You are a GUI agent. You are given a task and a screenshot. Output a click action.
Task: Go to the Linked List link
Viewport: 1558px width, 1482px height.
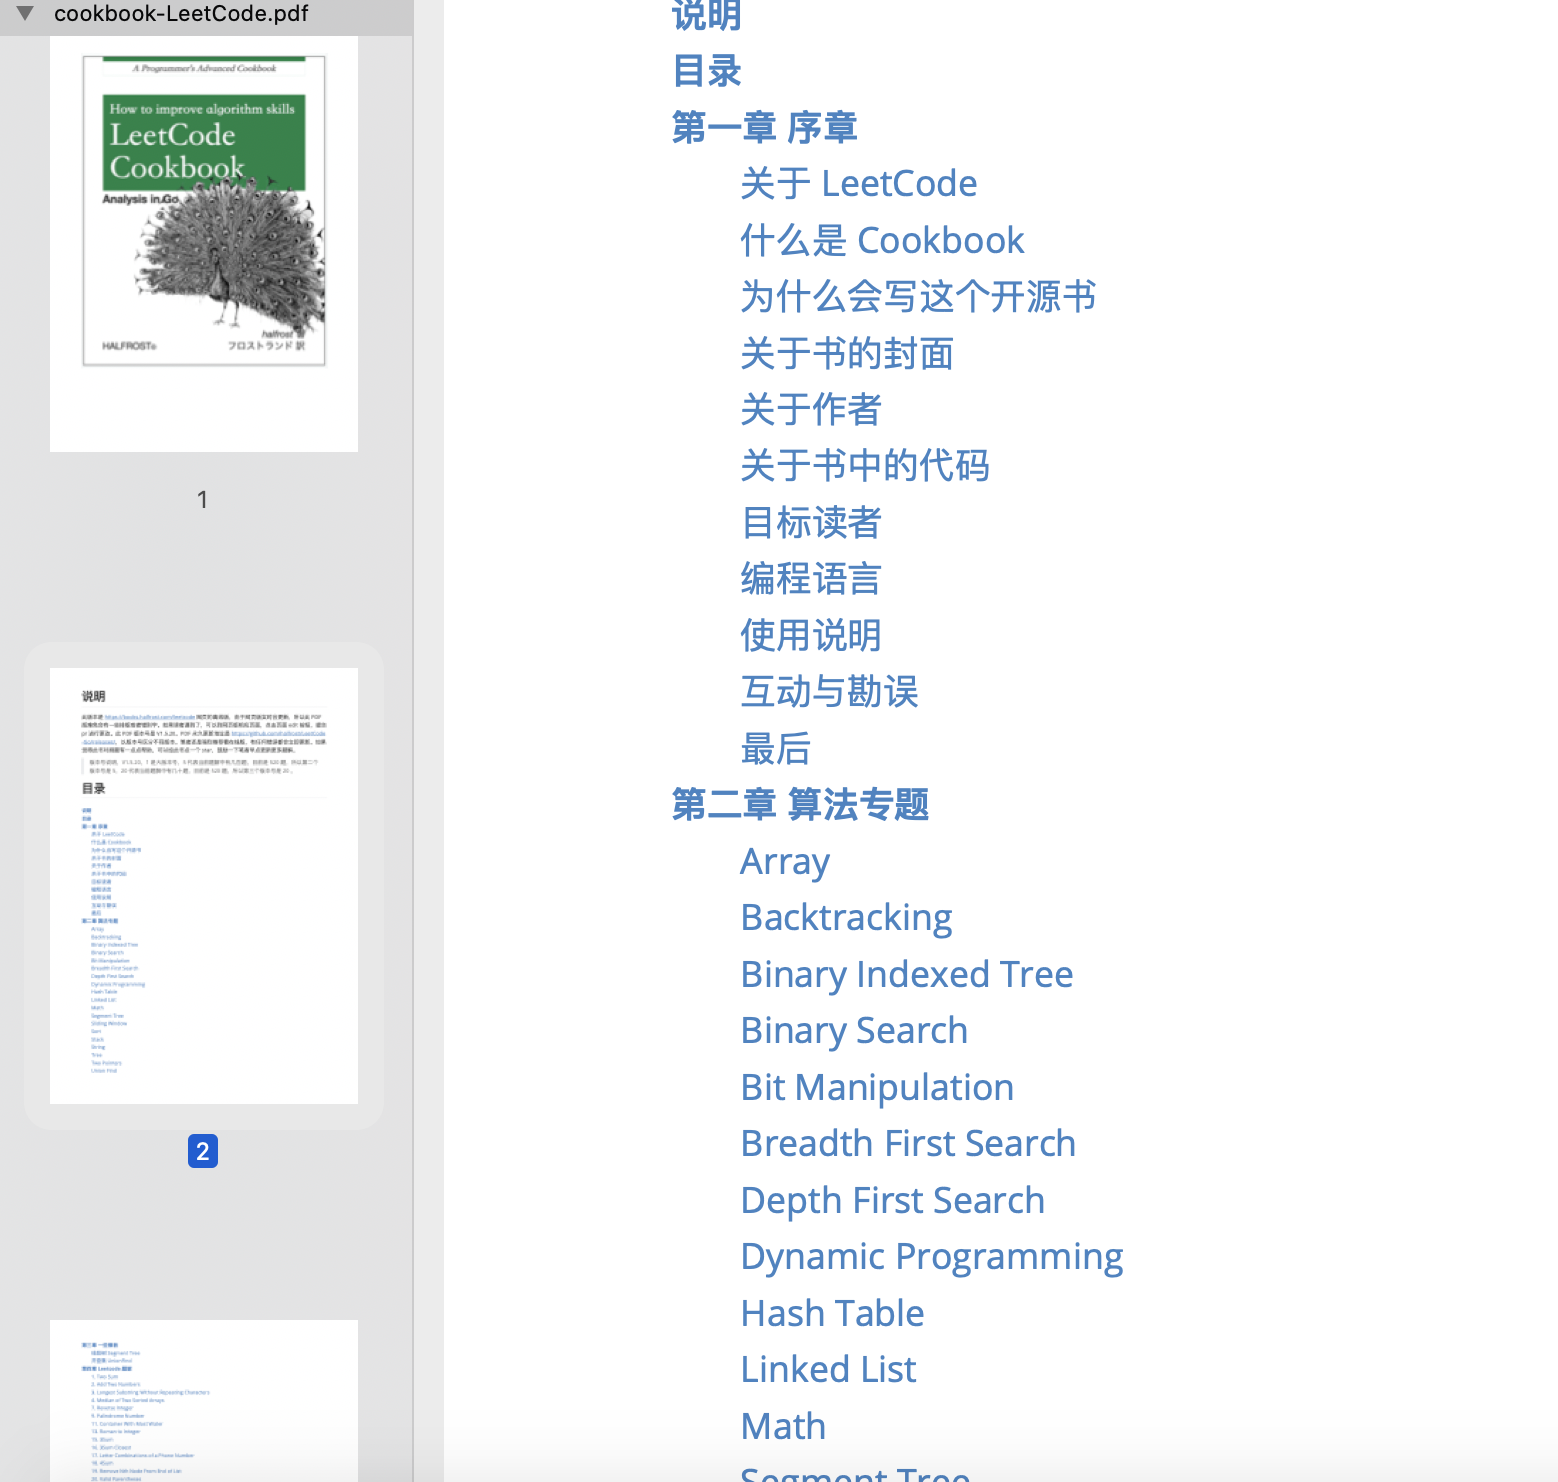829,1370
